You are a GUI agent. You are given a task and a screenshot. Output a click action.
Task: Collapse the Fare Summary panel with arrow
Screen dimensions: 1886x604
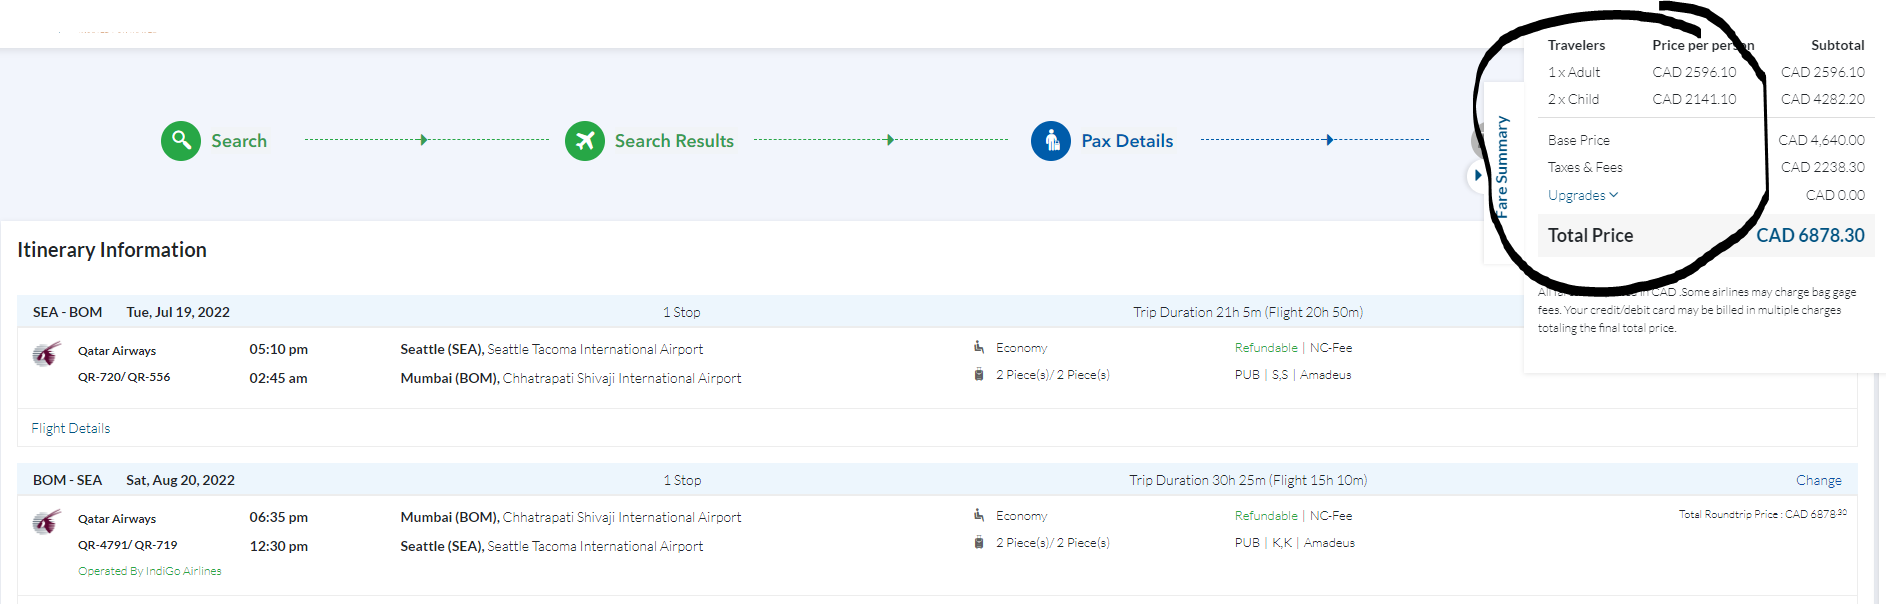(1477, 175)
